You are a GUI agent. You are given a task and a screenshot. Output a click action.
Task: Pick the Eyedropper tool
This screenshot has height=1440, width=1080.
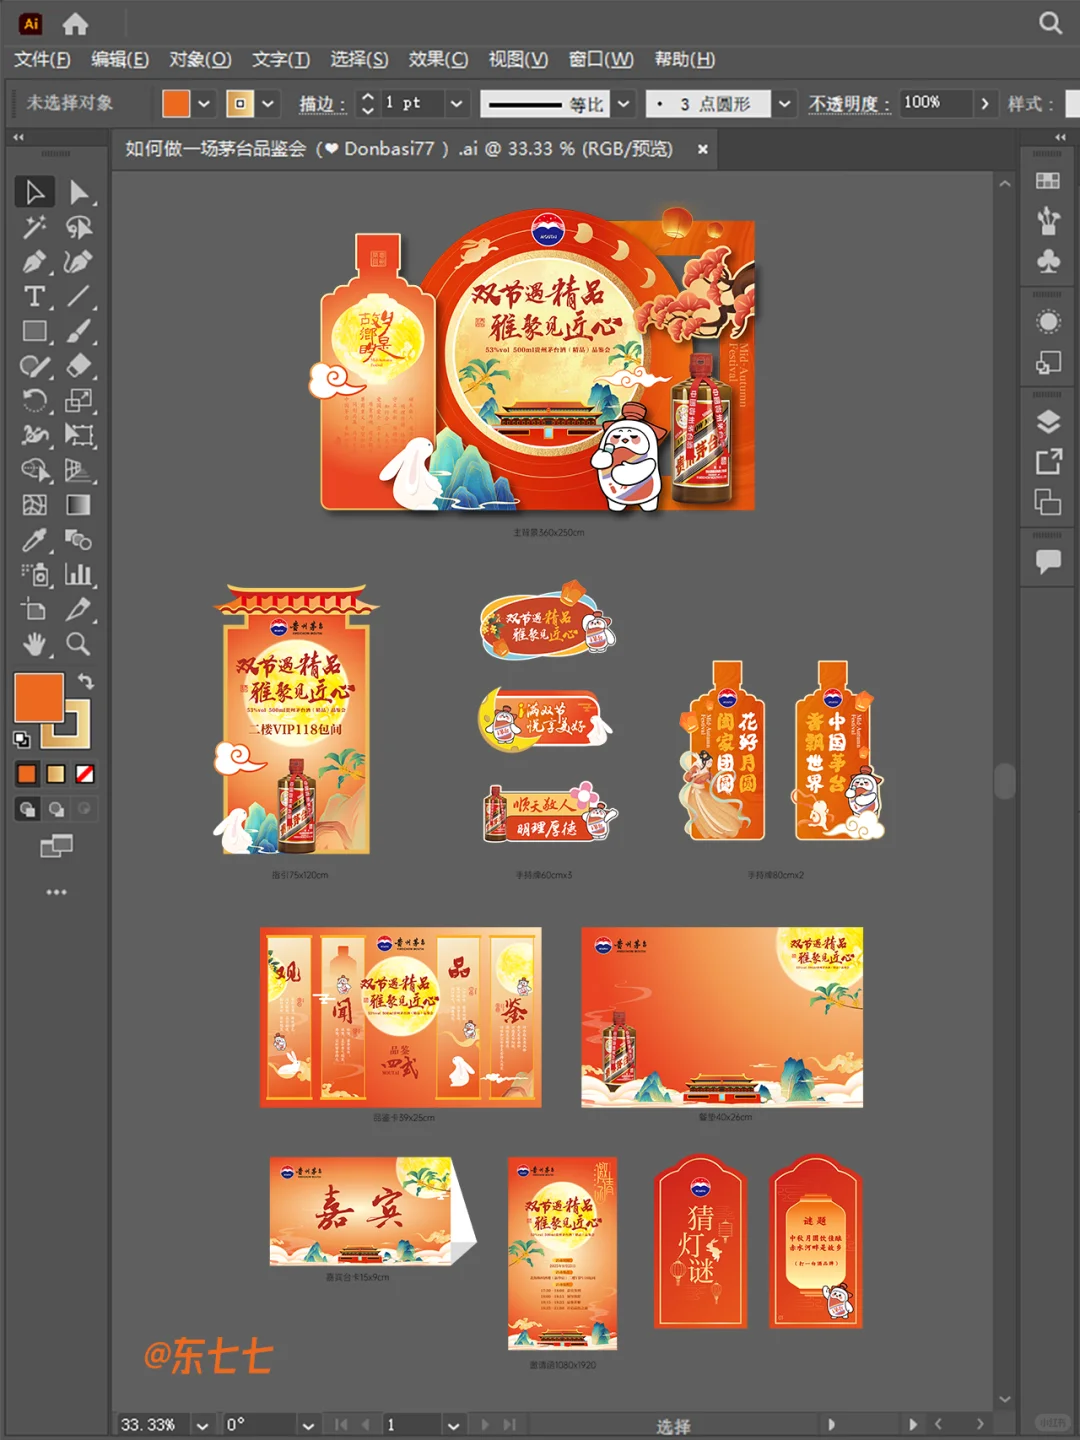click(35, 541)
